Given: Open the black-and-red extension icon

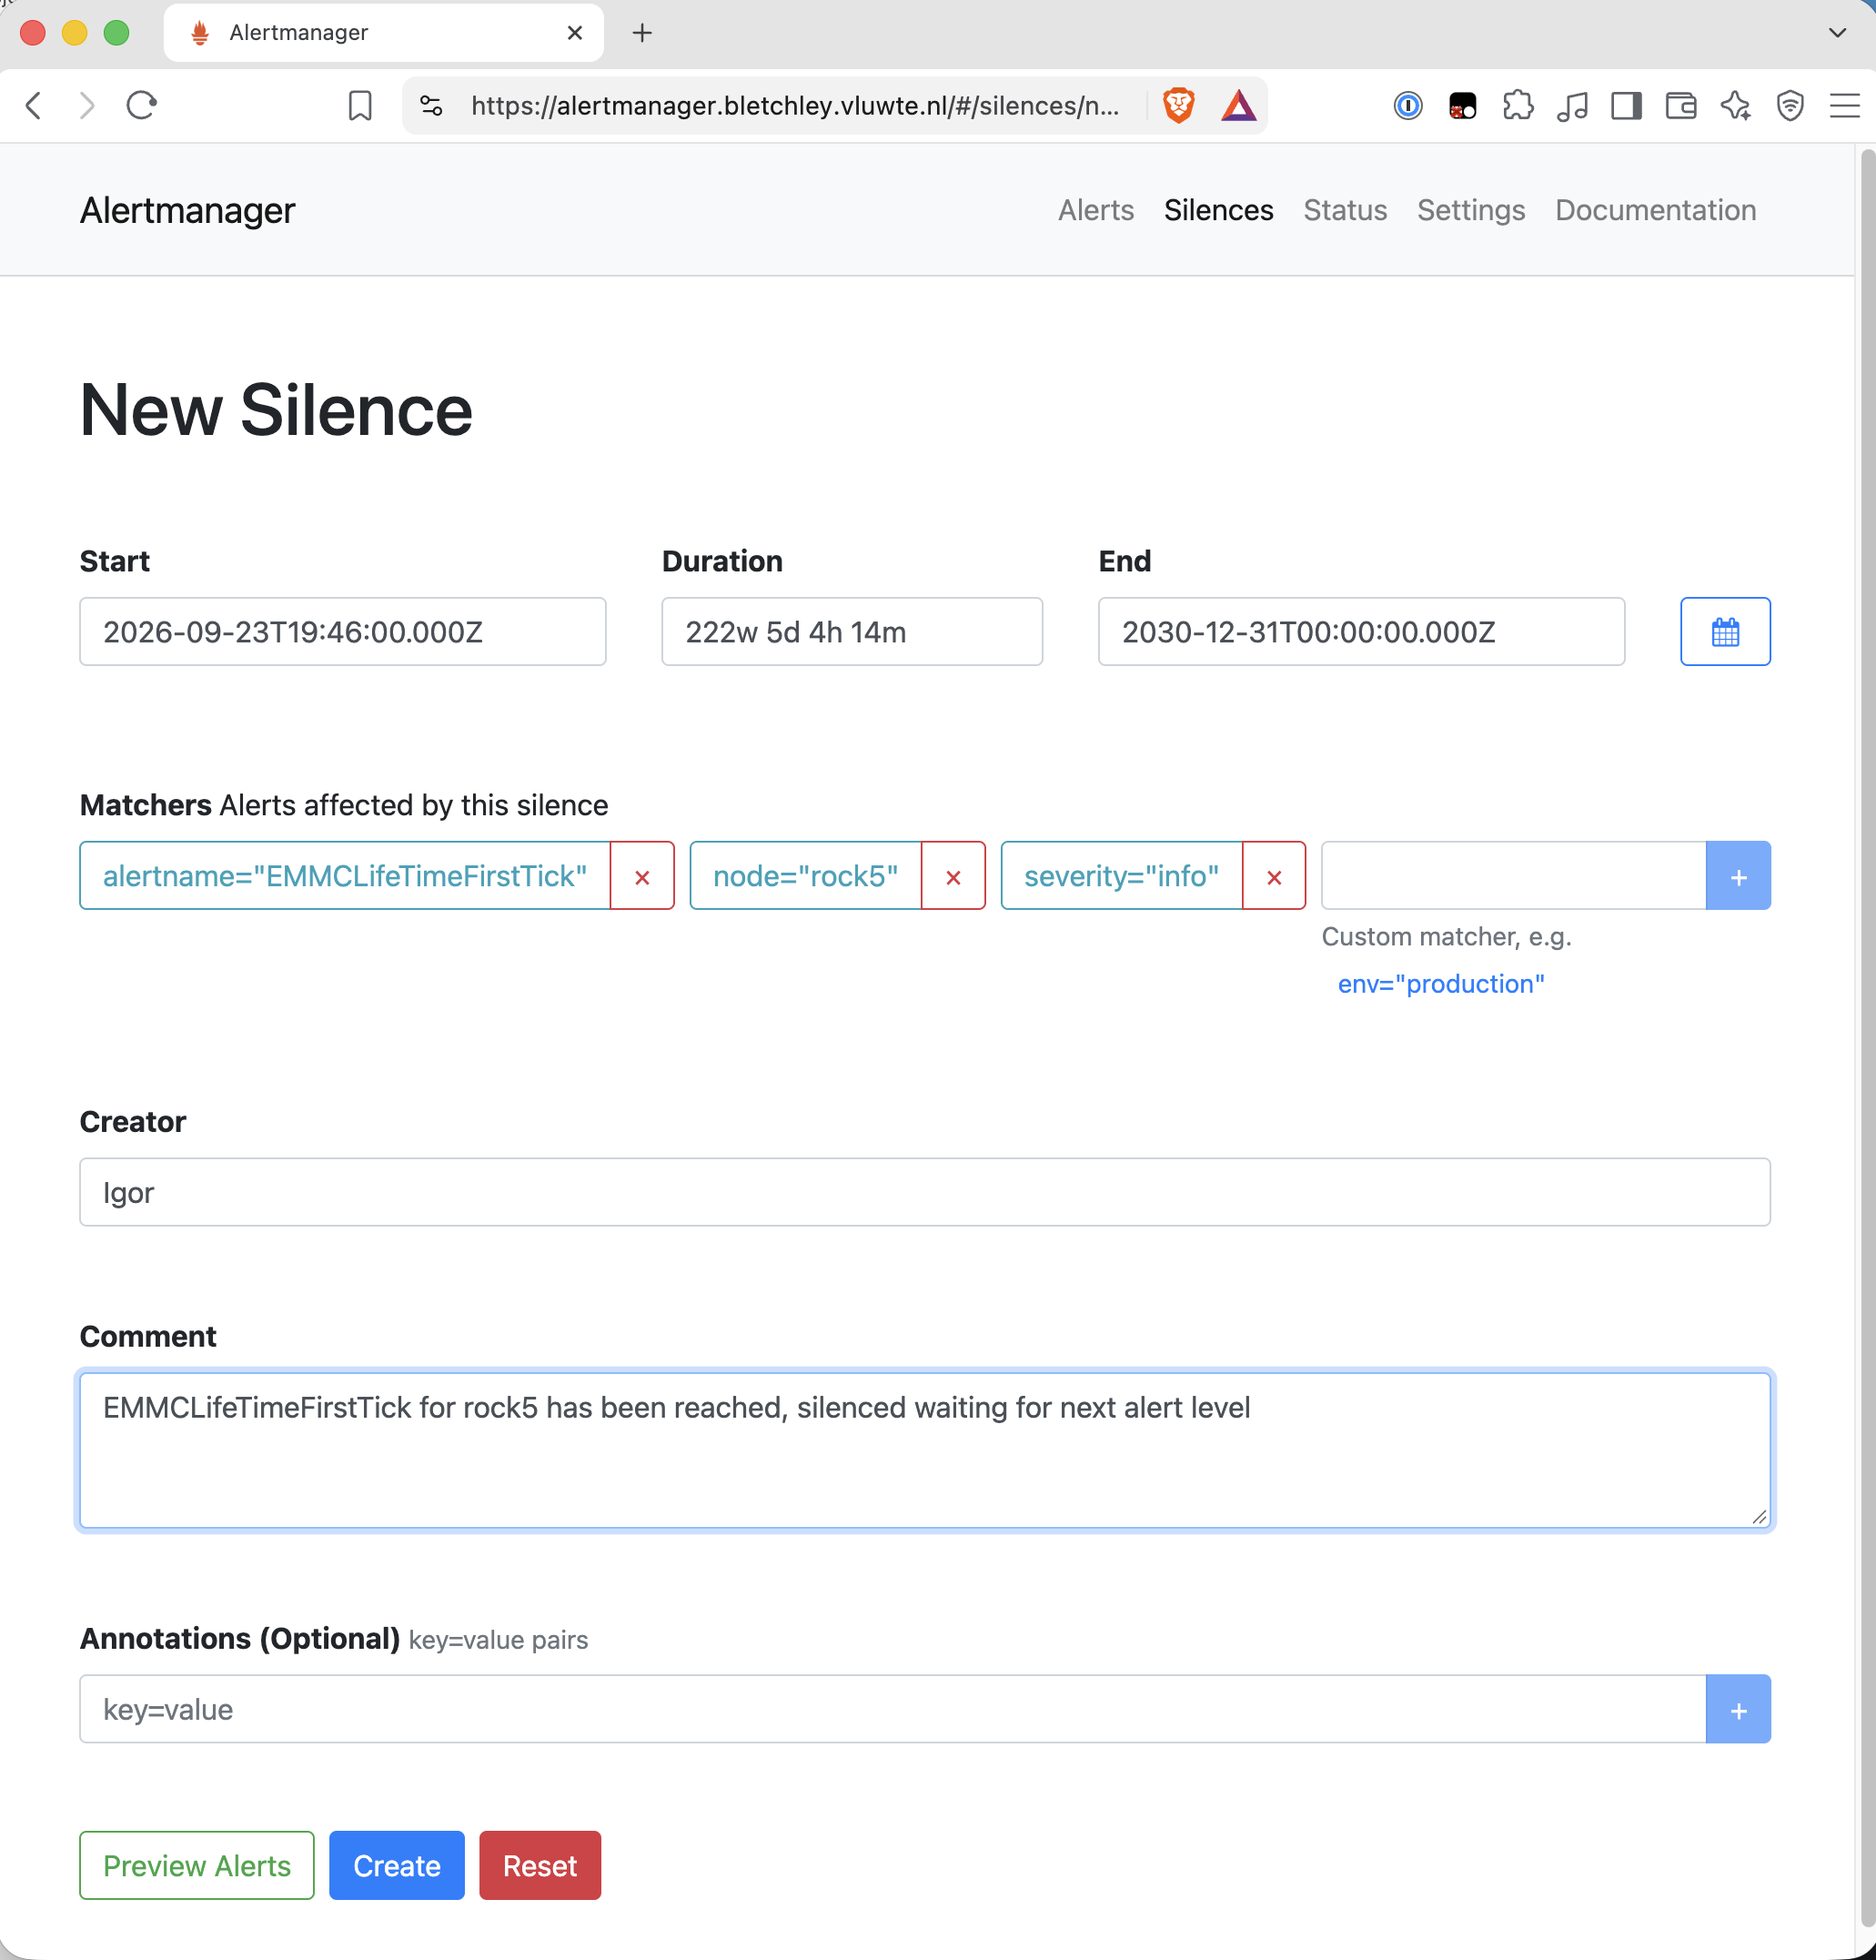Looking at the screenshot, I should pyautogui.click(x=1462, y=105).
